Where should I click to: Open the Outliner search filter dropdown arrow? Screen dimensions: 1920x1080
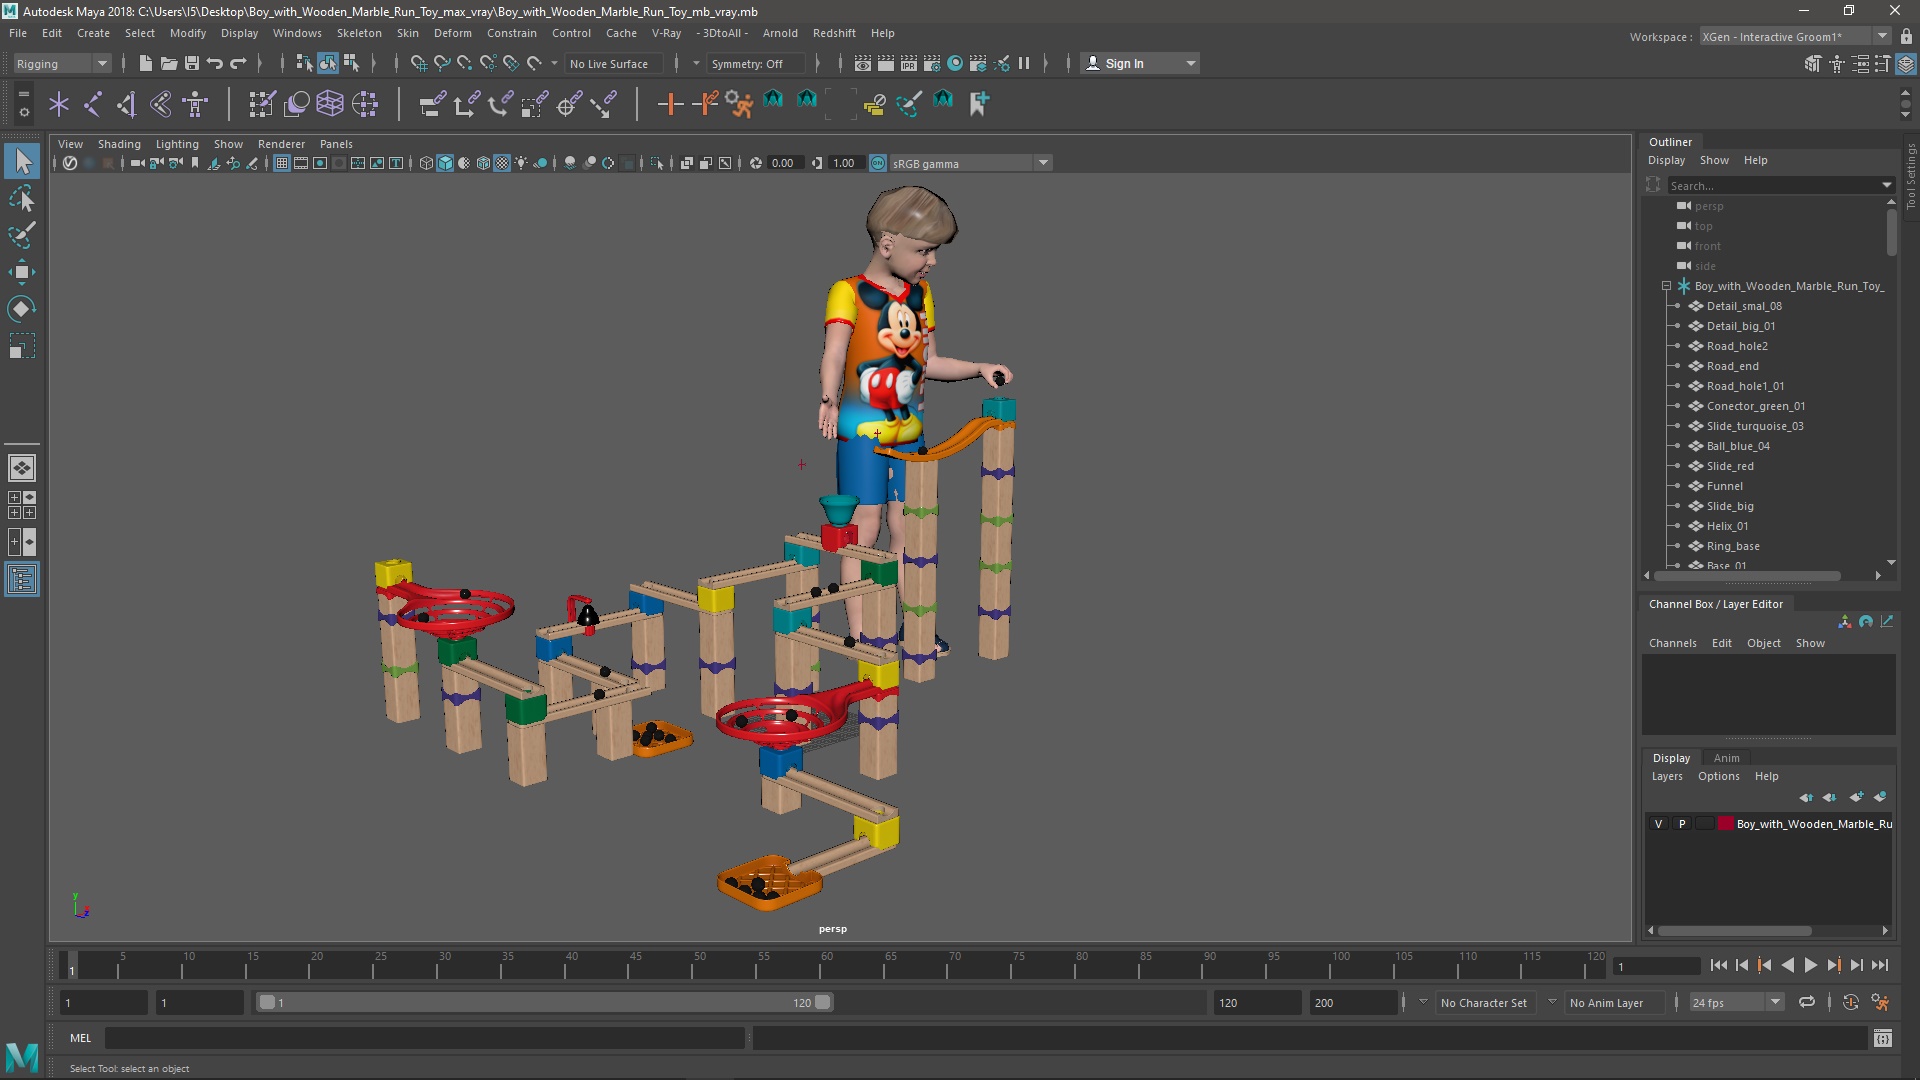1887,185
